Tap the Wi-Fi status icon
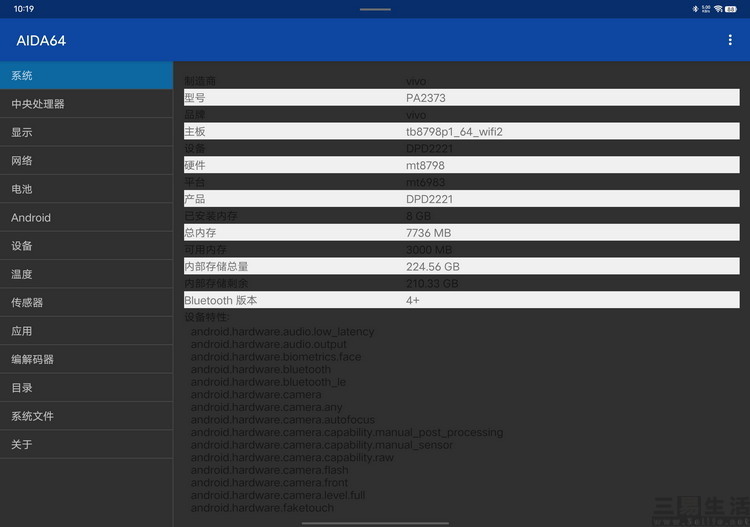This screenshot has width=750, height=527. [718, 9]
